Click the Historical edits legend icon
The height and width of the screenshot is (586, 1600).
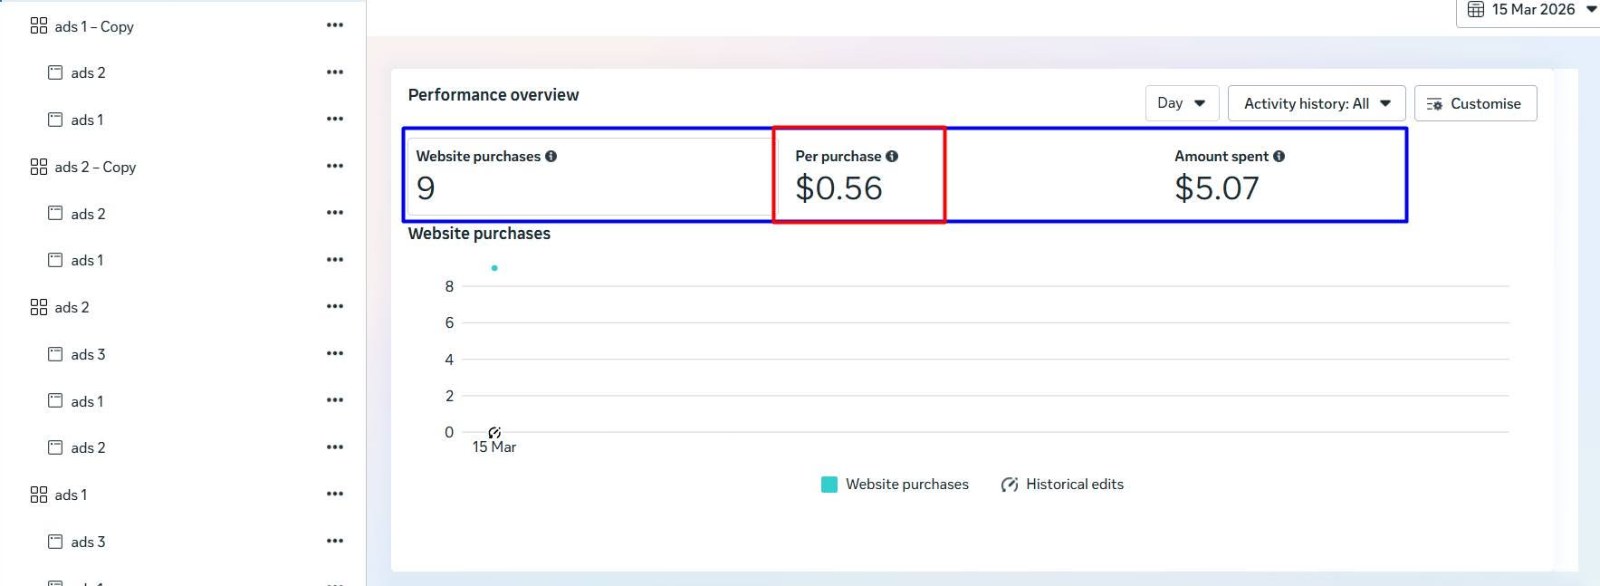[1010, 484]
